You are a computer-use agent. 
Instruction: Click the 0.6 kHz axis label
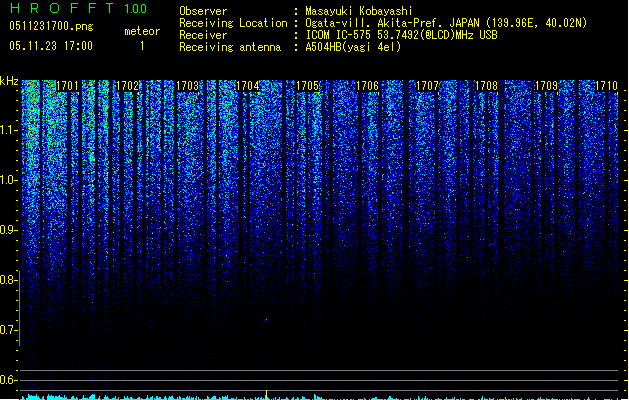(8, 380)
